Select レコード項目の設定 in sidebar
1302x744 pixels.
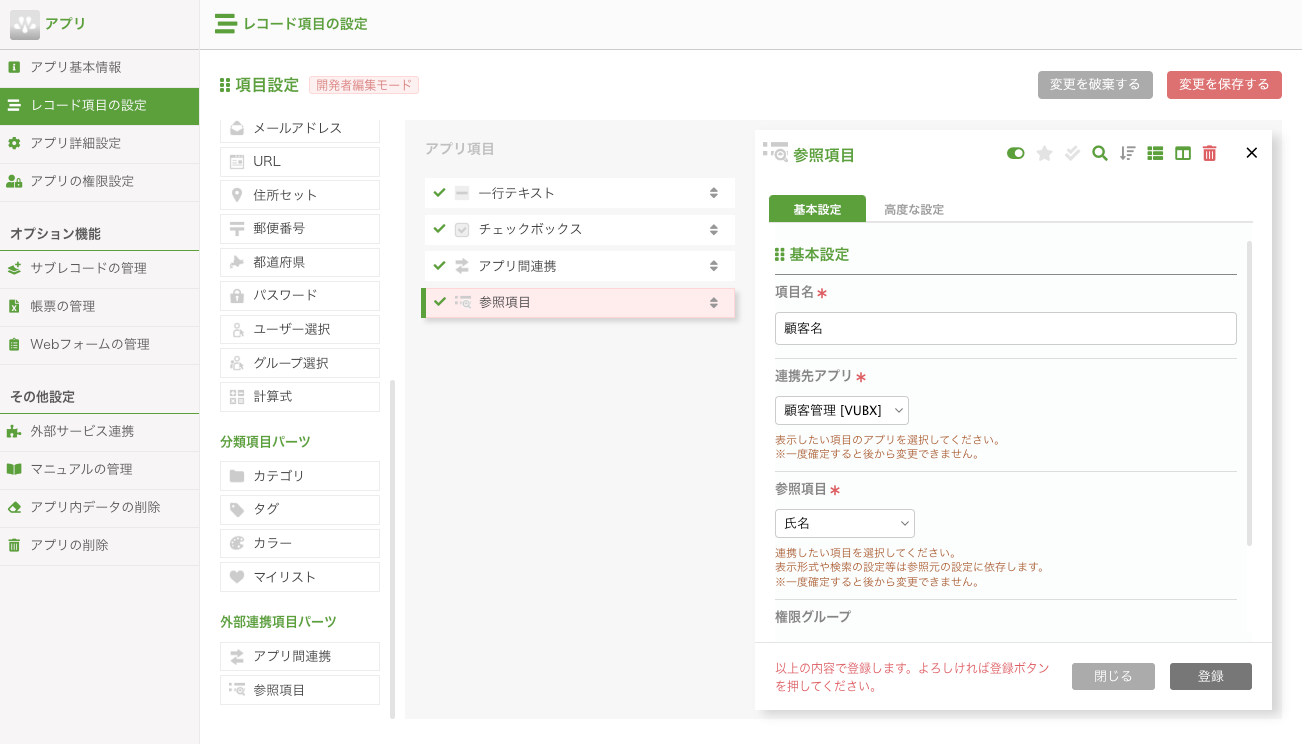tap(99, 105)
